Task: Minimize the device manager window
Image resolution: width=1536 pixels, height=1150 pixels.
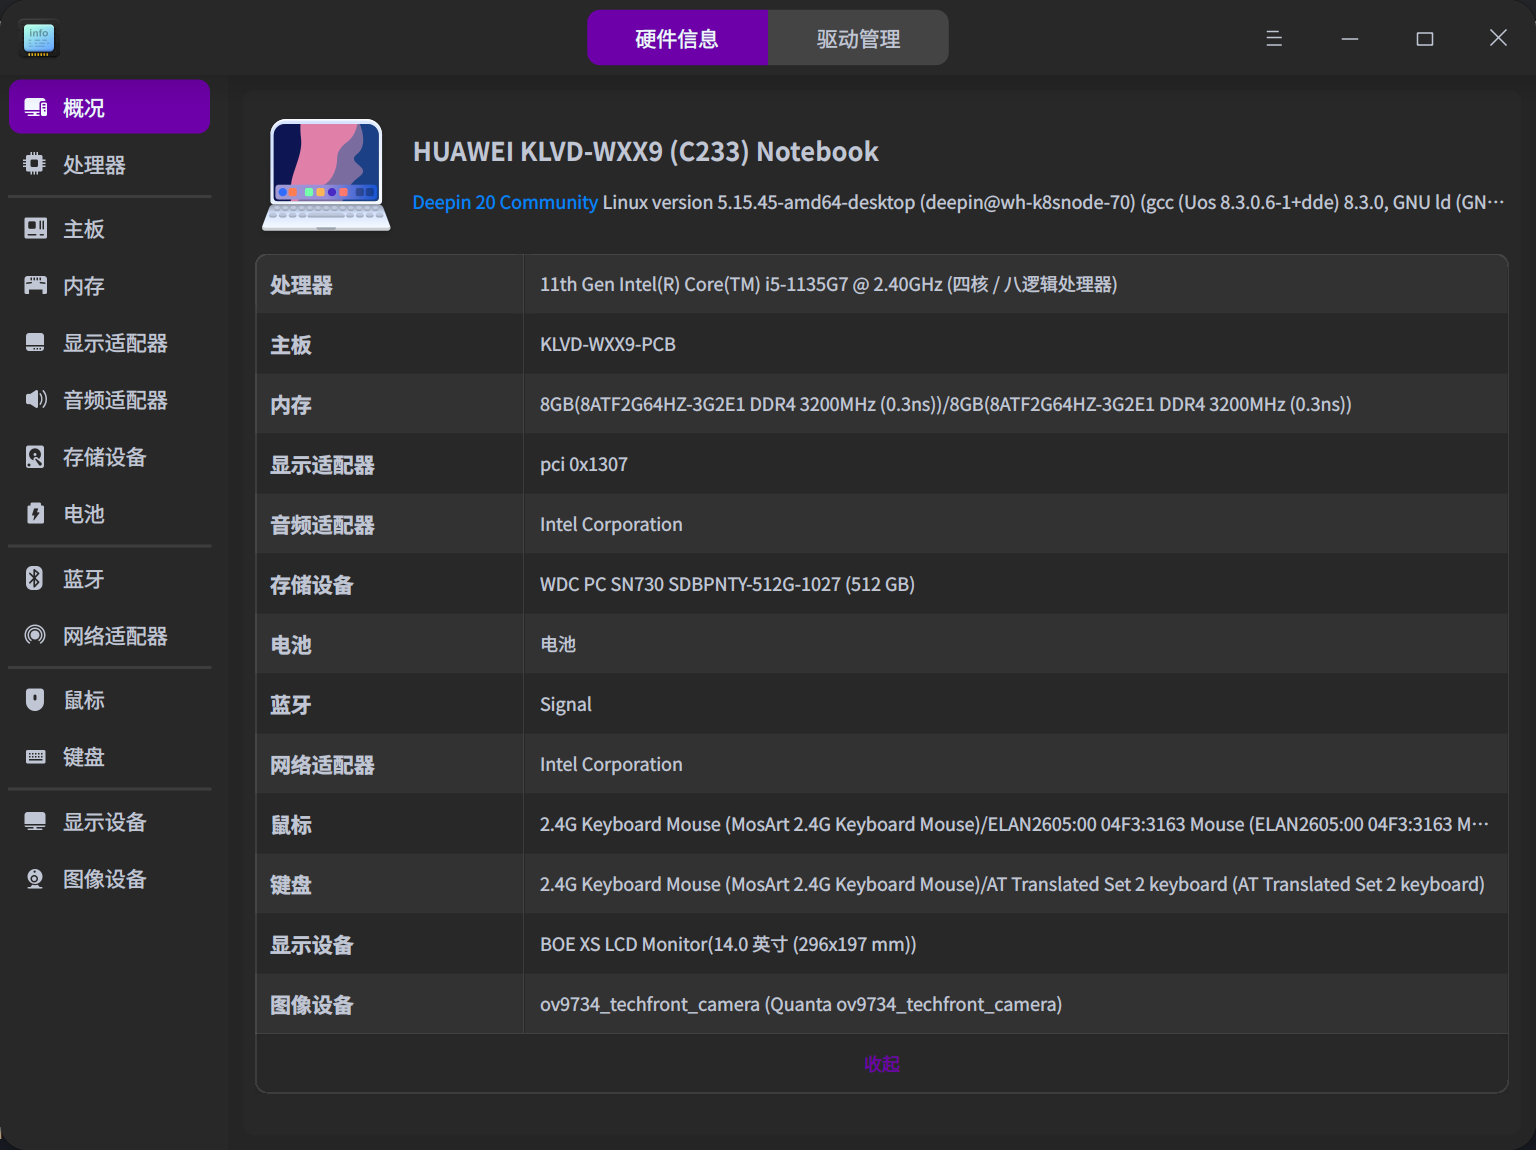Action: pos(1350,38)
